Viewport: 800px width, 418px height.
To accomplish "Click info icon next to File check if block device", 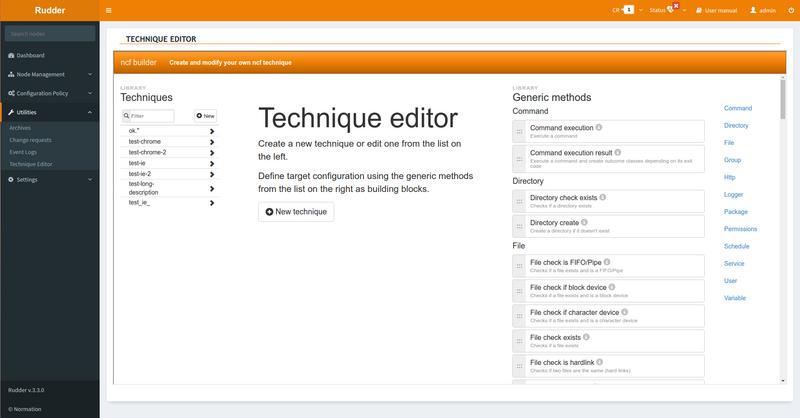I will tap(612, 287).
